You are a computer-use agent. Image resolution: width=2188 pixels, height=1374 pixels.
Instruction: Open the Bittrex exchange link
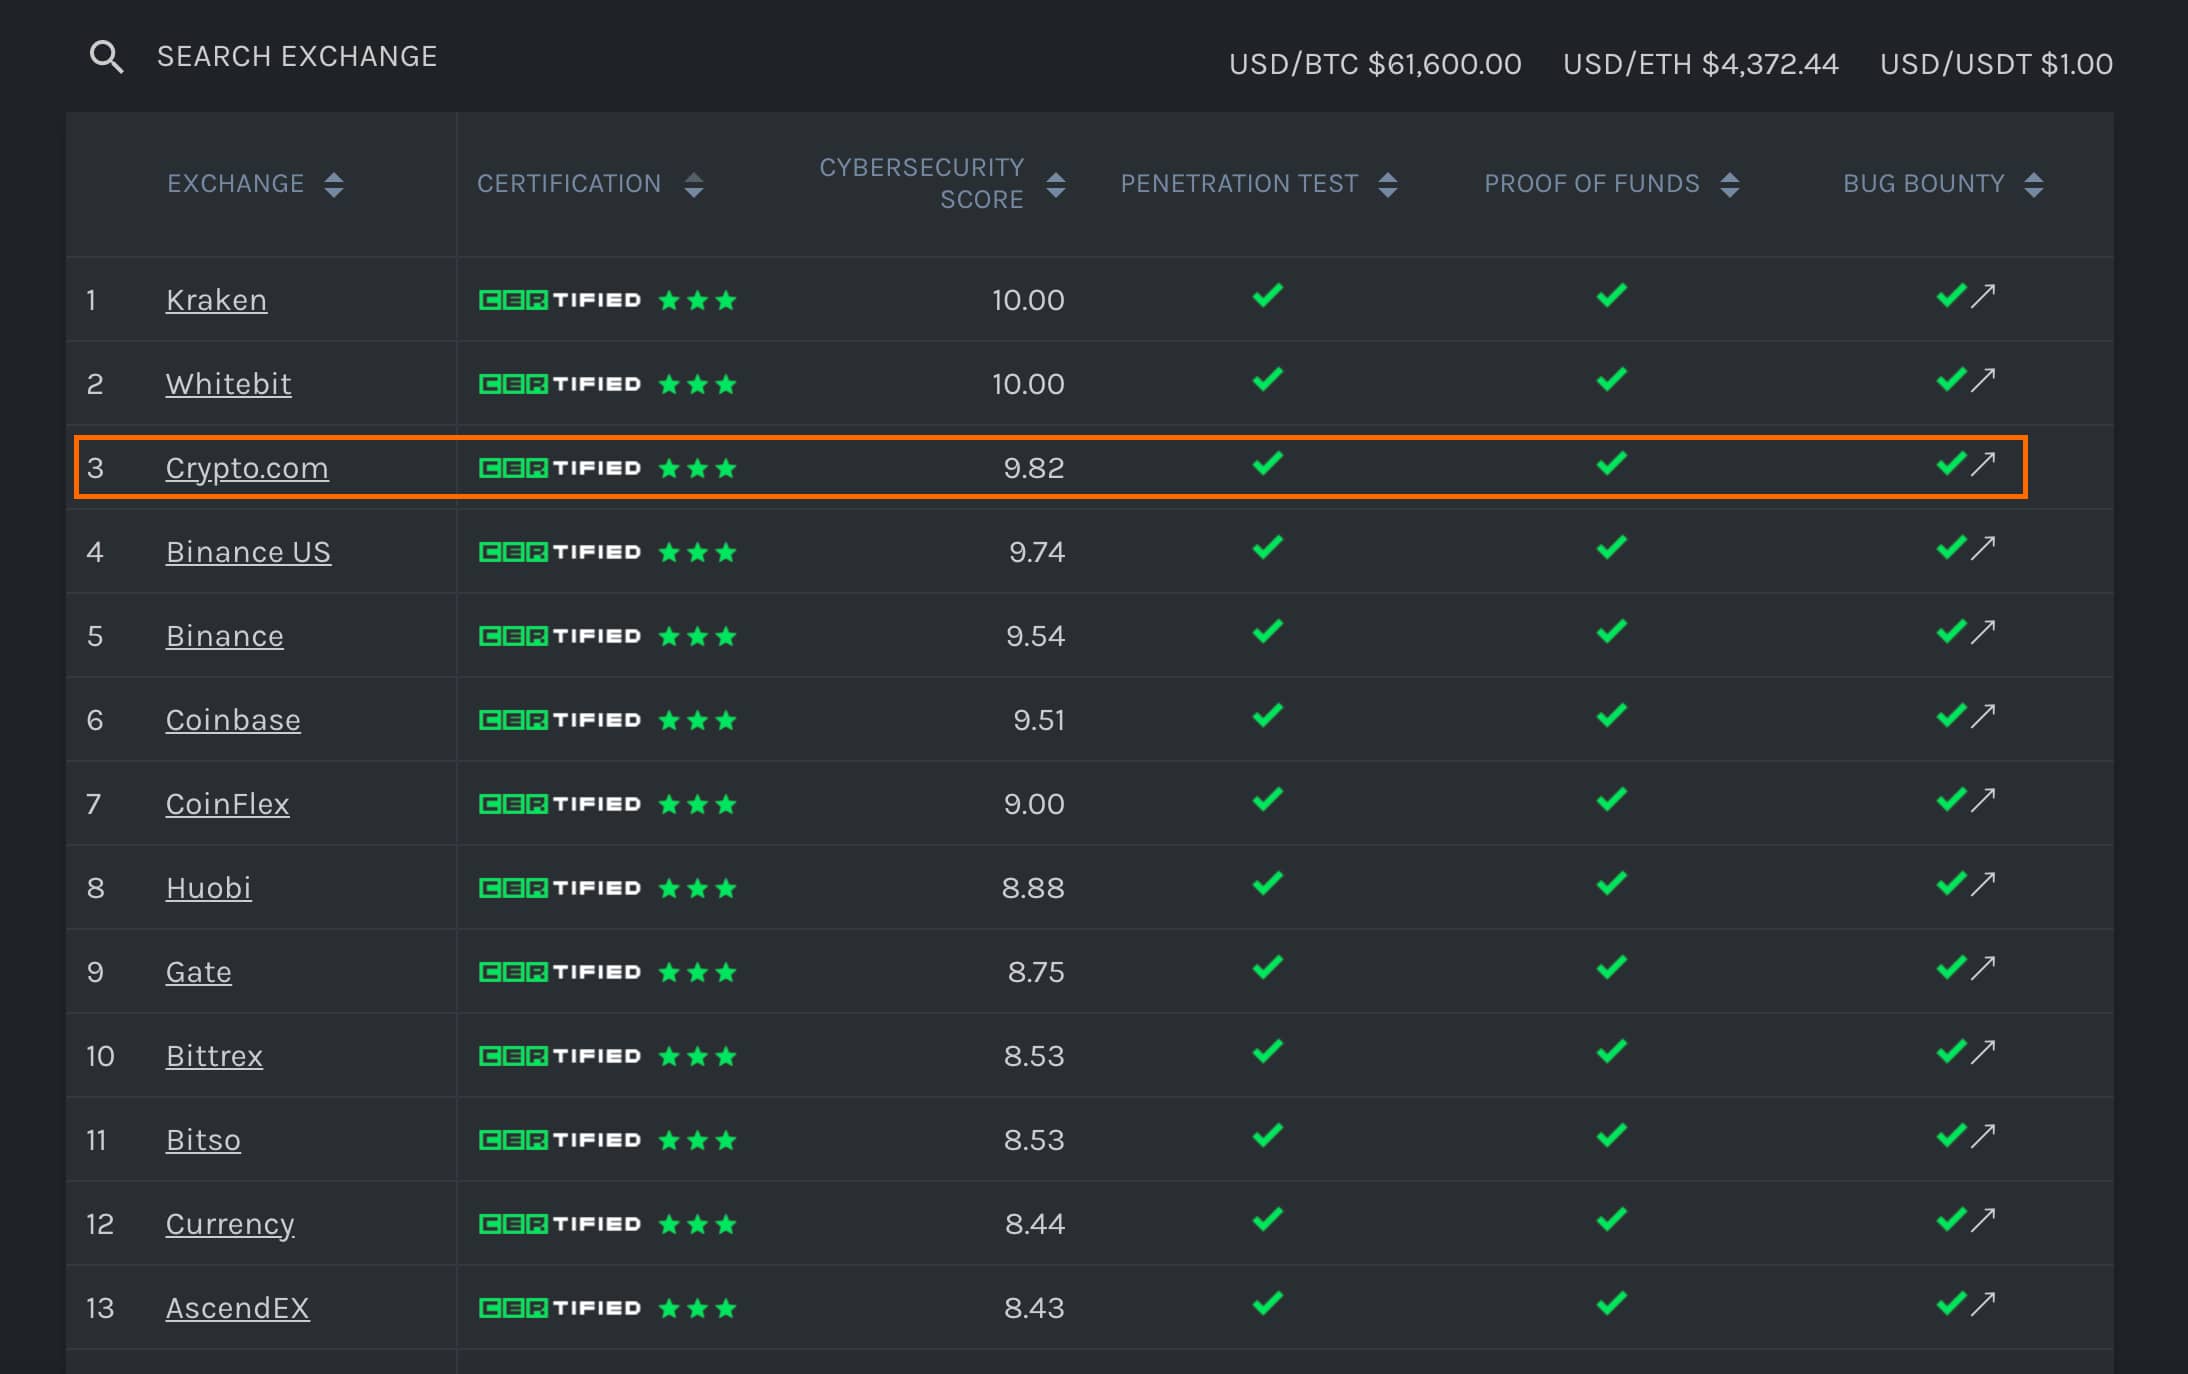[214, 1056]
